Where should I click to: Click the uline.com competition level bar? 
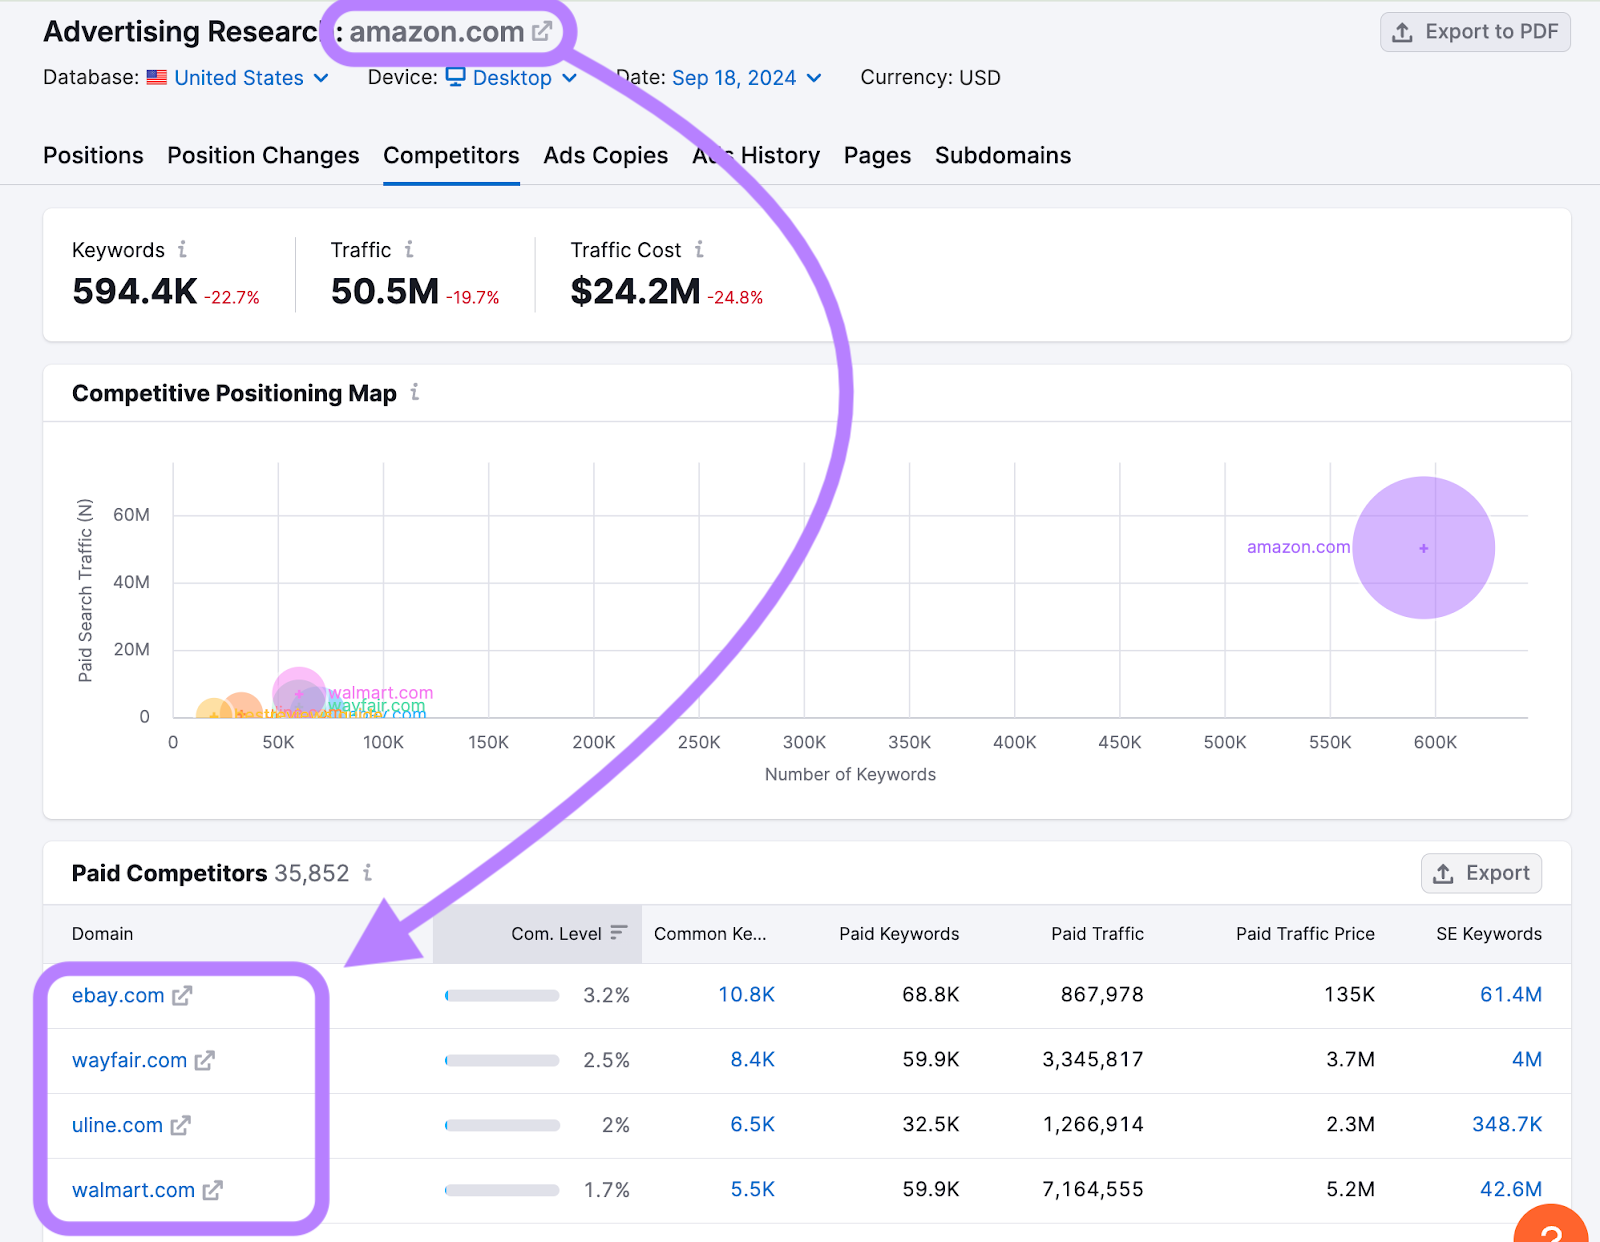[502, 1125]
